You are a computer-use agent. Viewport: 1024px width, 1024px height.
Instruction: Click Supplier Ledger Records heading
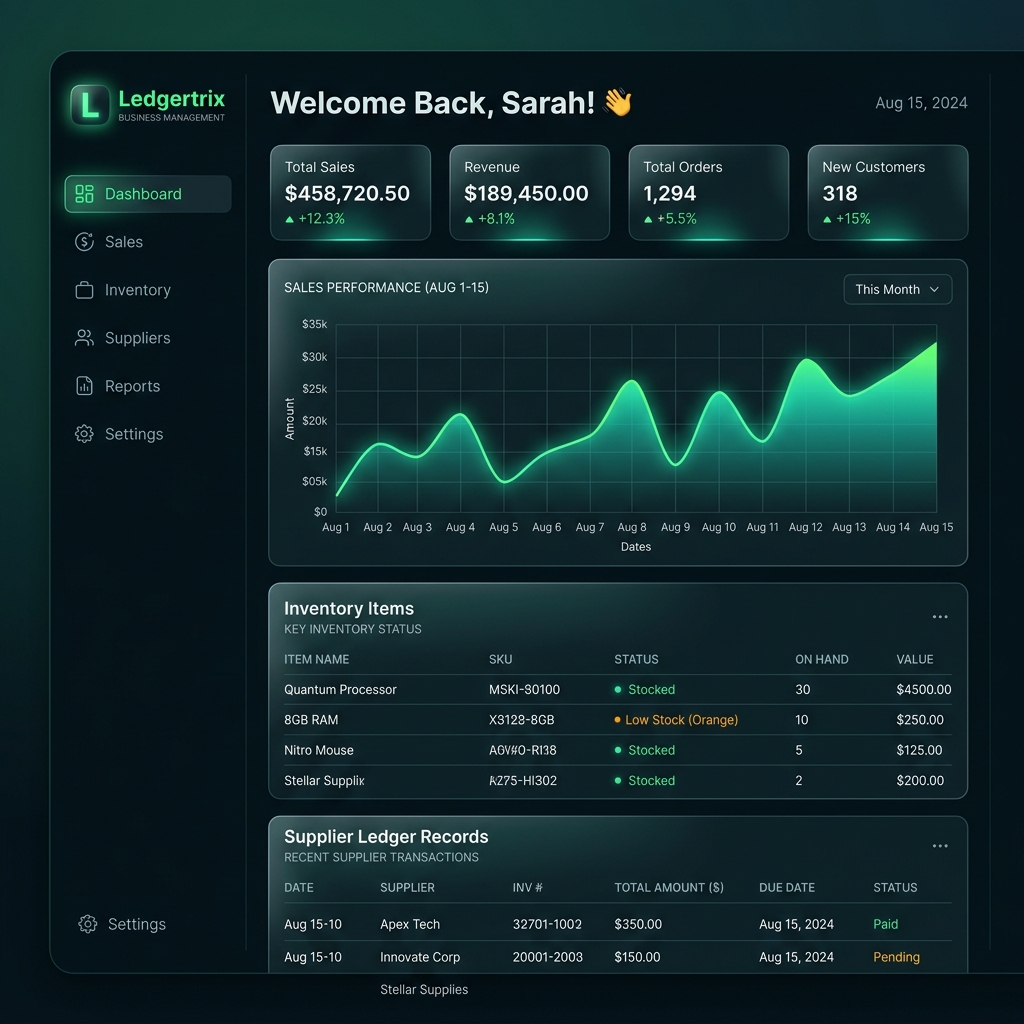[386, 837]
